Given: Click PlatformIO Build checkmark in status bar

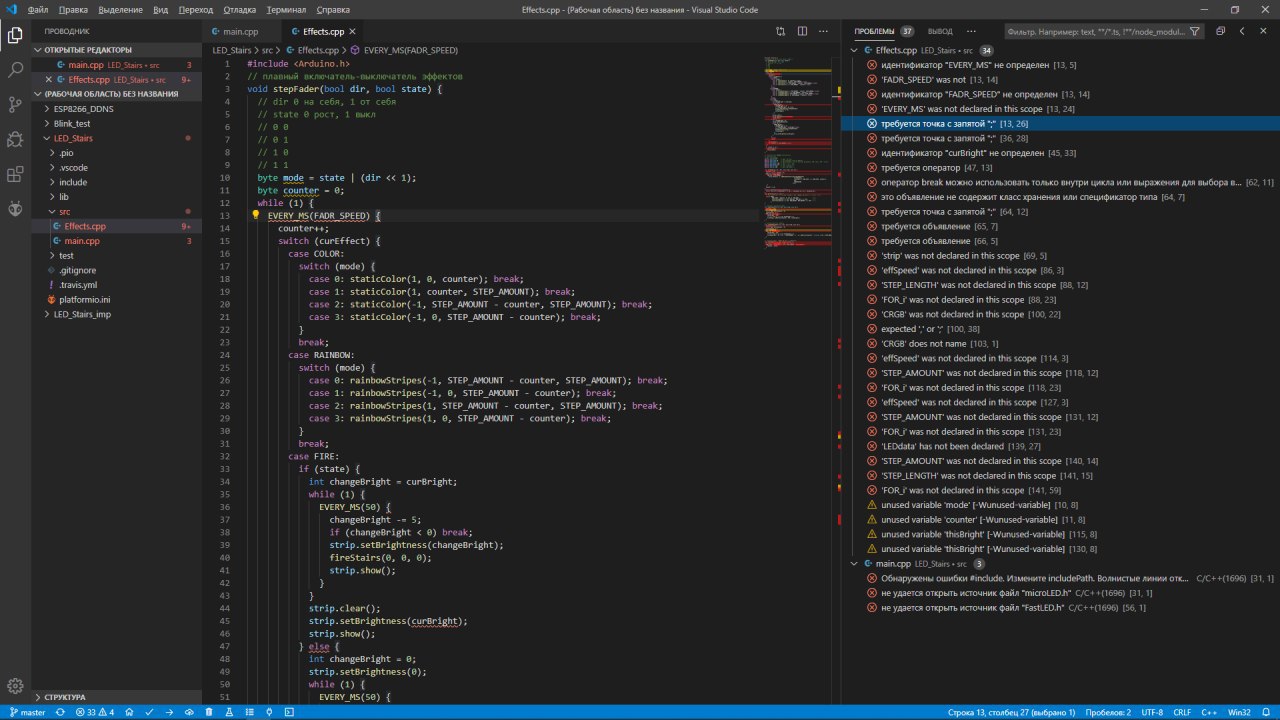Looking at the screenshot, I should coord(149,712).
